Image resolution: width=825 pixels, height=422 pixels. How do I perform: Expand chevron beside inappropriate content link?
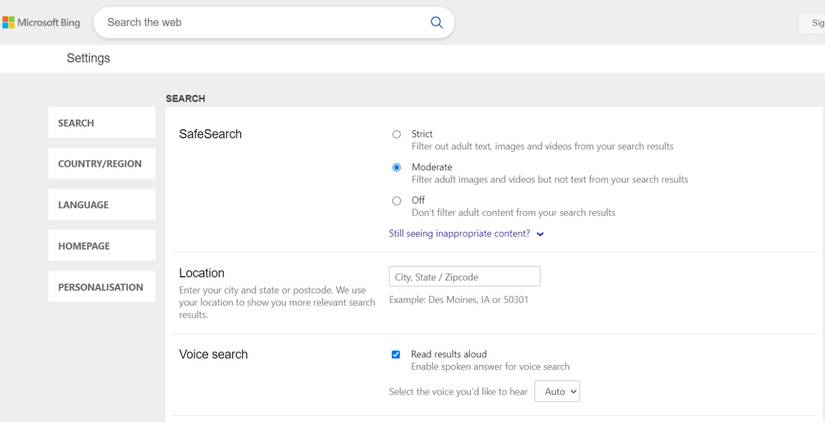pyautogui.click(x=540, y=234)
